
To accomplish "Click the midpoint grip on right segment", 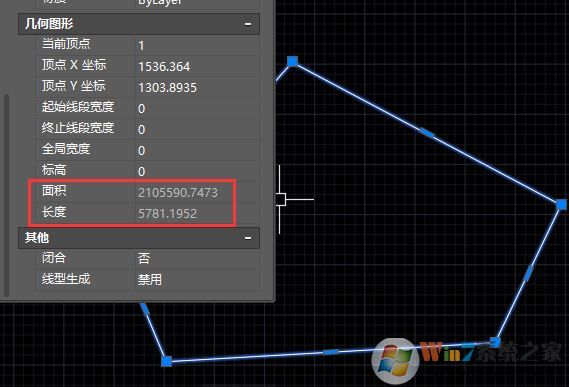I will click(529, 273).
